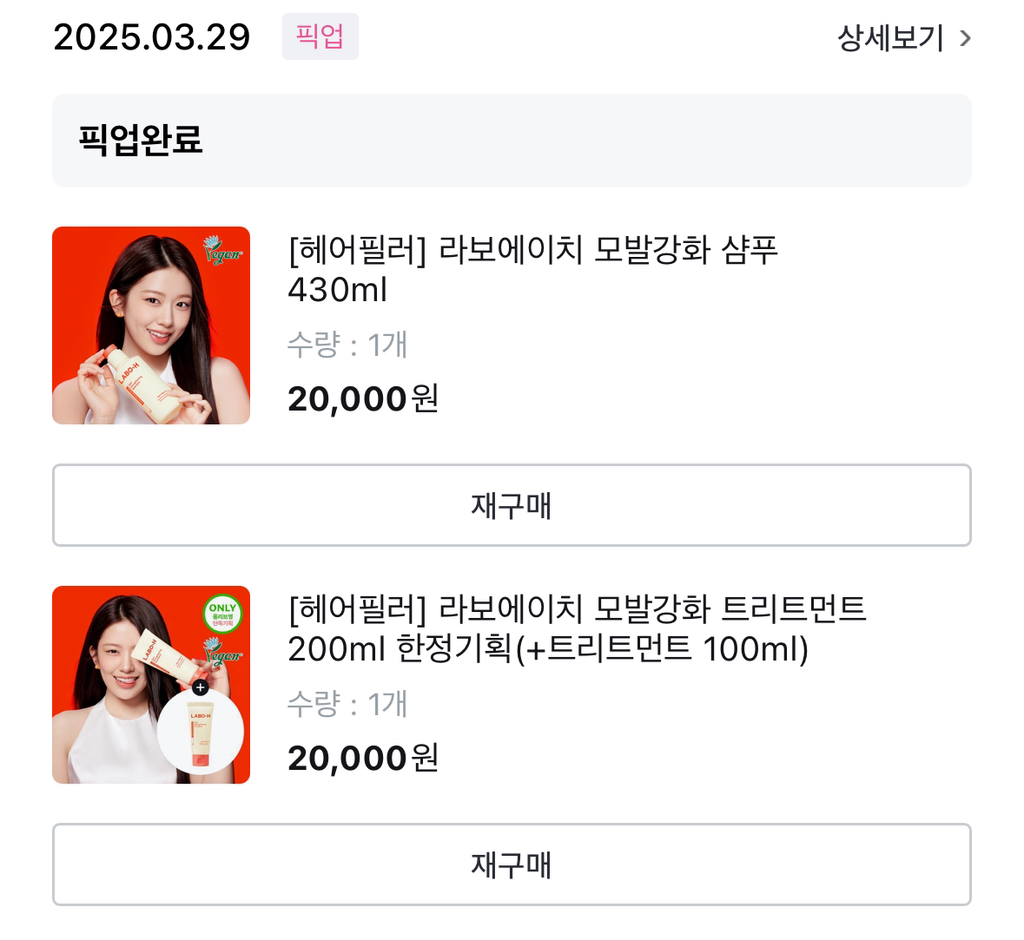Click the Vegan logo on shampoo image
This screenshot has width=1024, height=940.
pyautogui.click(x=222, y=250)
